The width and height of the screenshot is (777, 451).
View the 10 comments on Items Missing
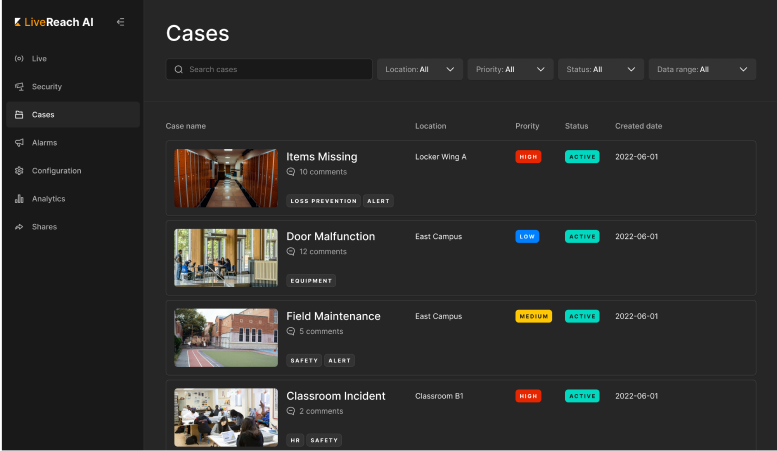click(x=323, y=172)
